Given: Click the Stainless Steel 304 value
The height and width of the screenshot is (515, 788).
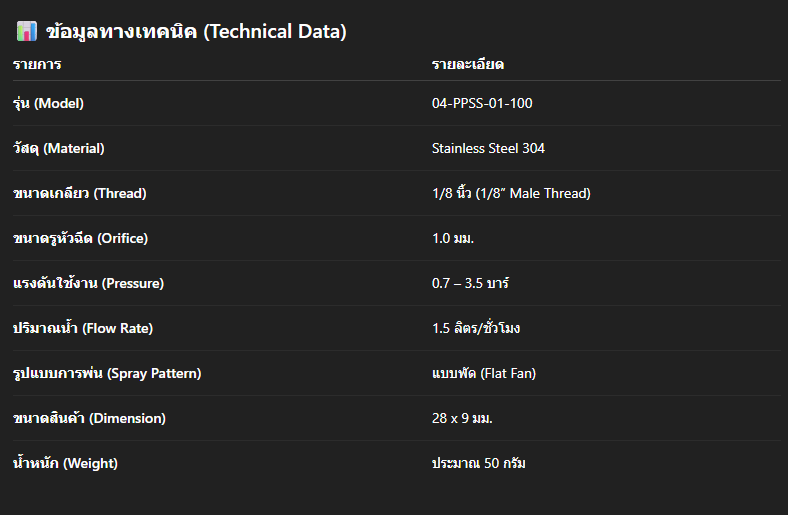Looking at the screenshot, I should 488,148.
